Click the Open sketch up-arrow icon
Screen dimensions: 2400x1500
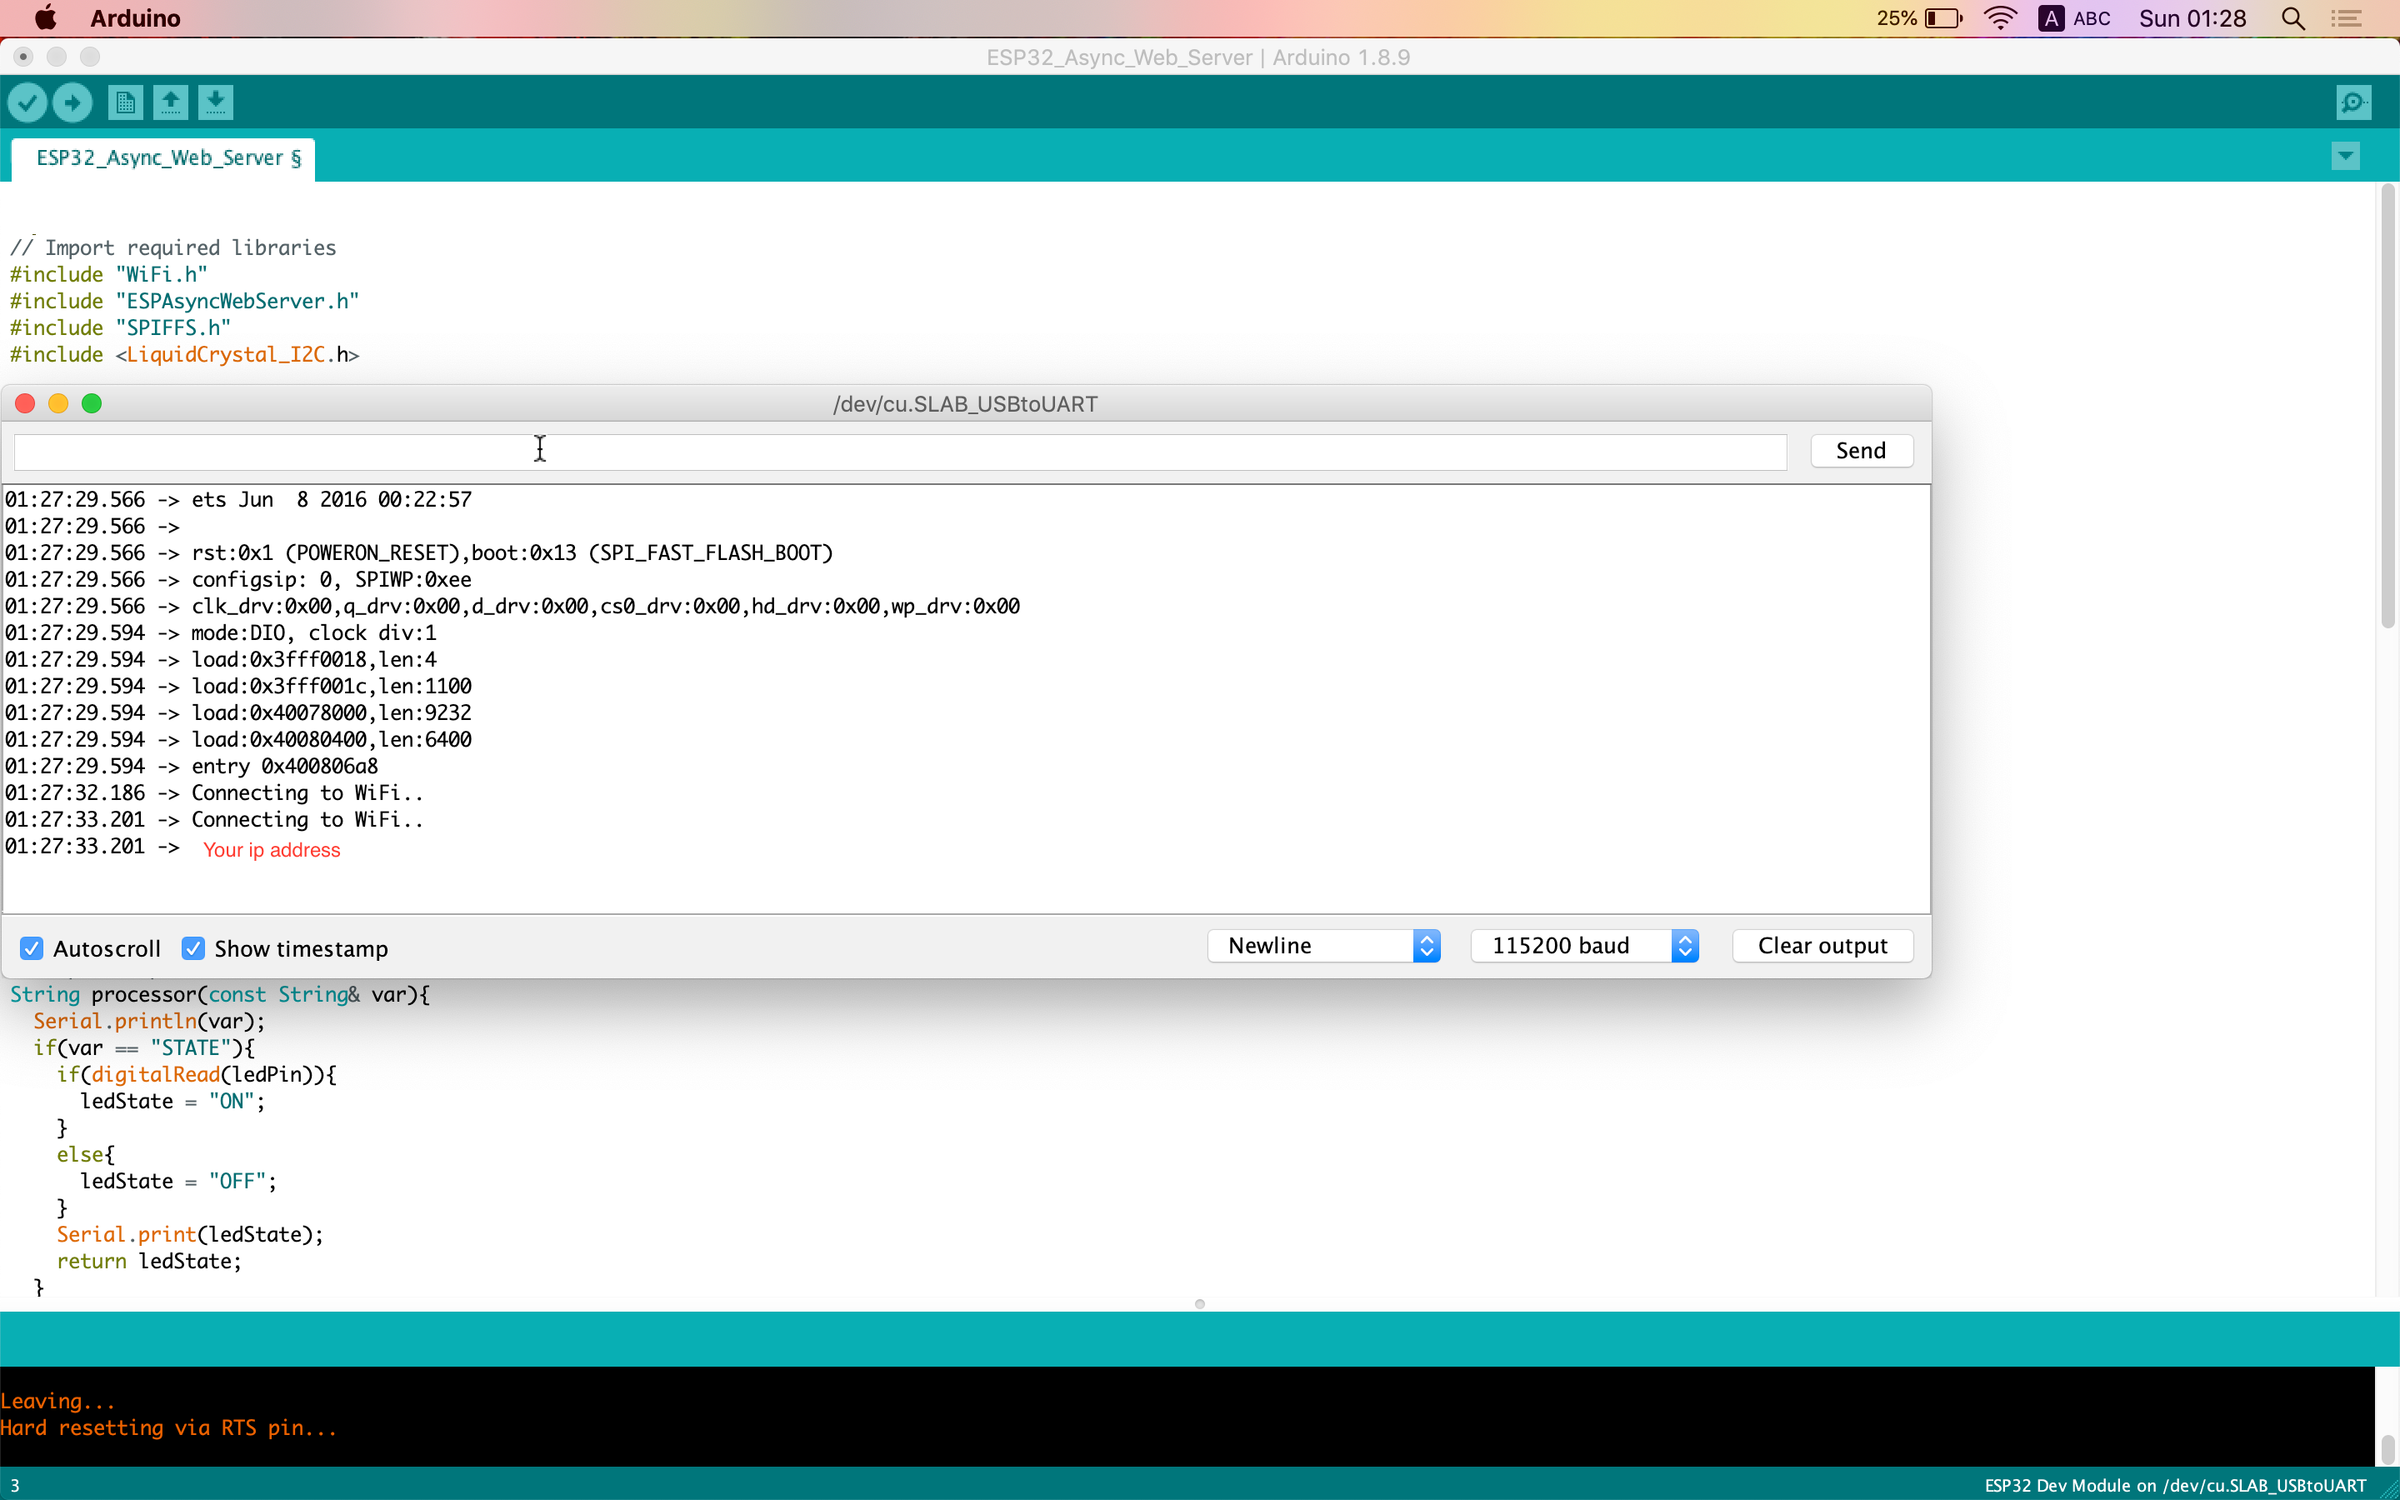170,102
